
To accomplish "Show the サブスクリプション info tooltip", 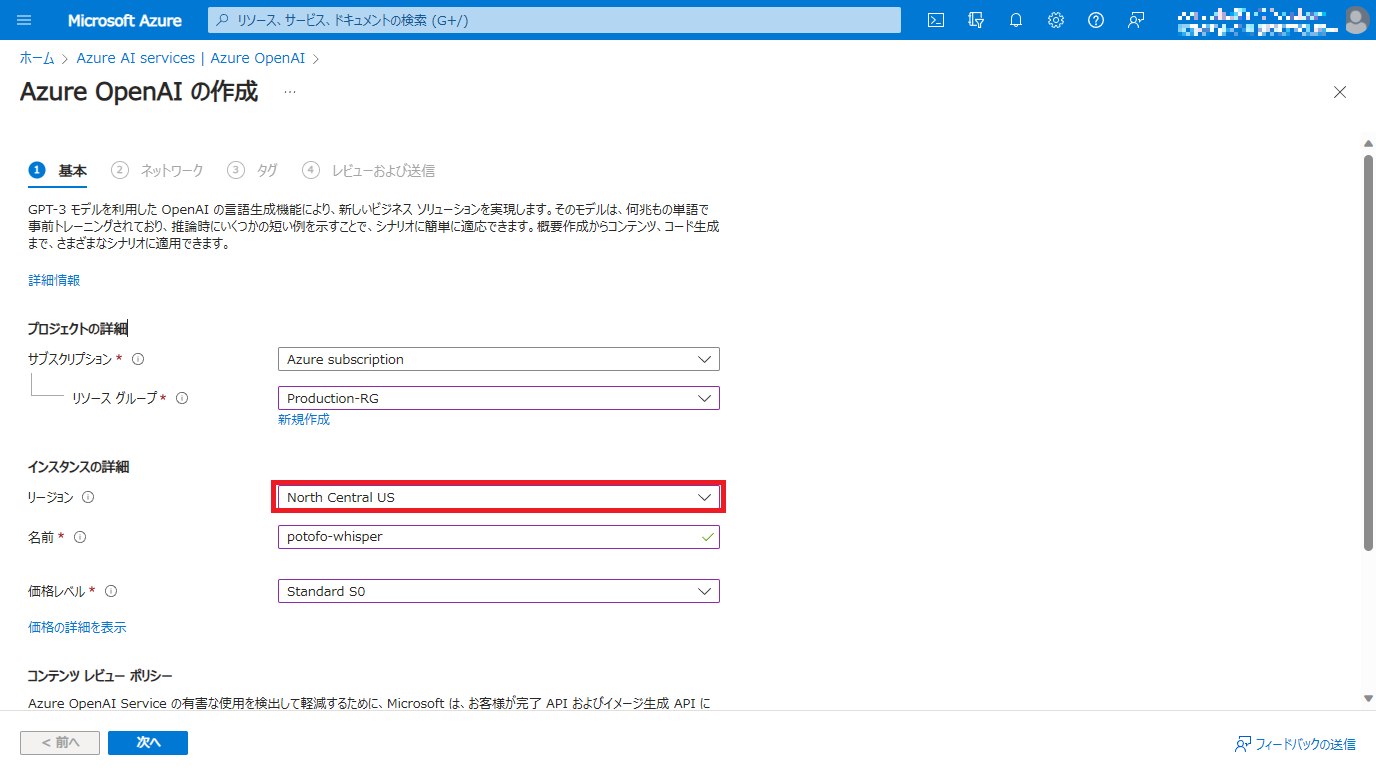I will [x=139, y=358].
